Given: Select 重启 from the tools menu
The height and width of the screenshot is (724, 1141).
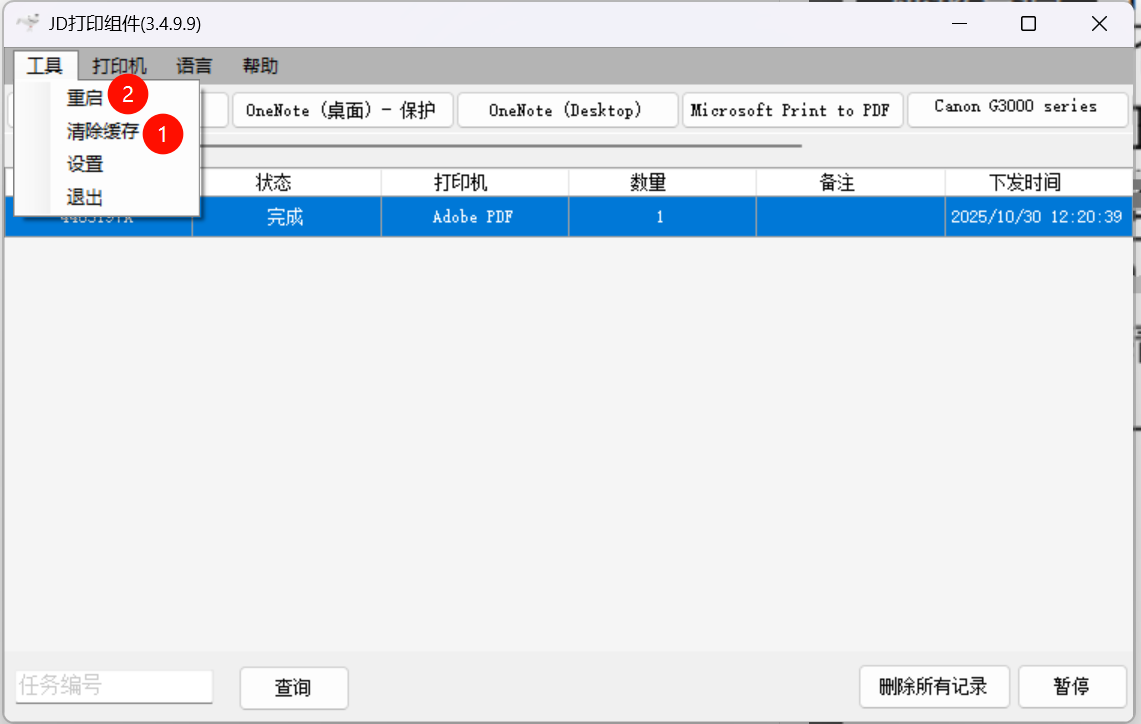Looking at the screenshot, I should 85,98.
